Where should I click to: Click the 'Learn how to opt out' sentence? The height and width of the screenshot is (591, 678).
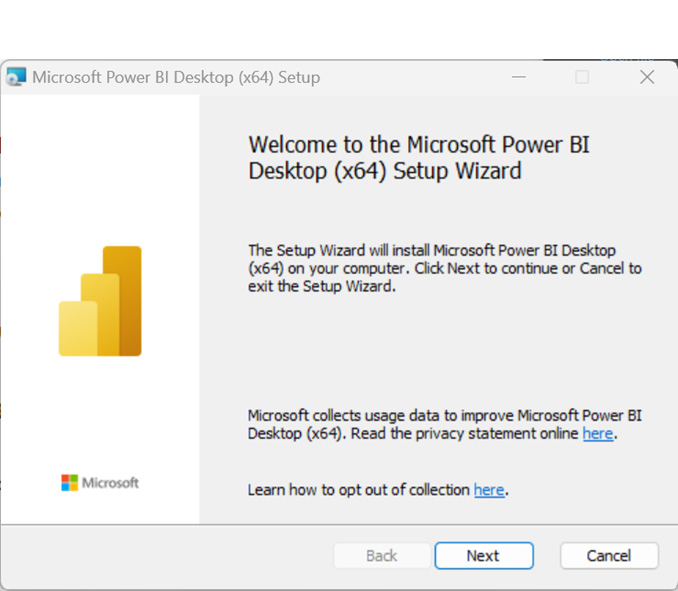click(x=378, y=490)
